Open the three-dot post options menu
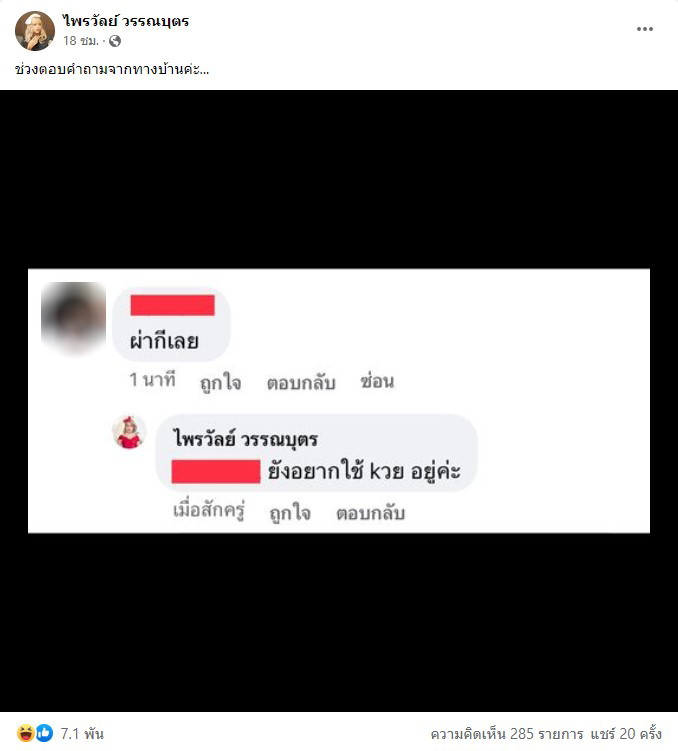The image size is (678, 751). point(644,29)
